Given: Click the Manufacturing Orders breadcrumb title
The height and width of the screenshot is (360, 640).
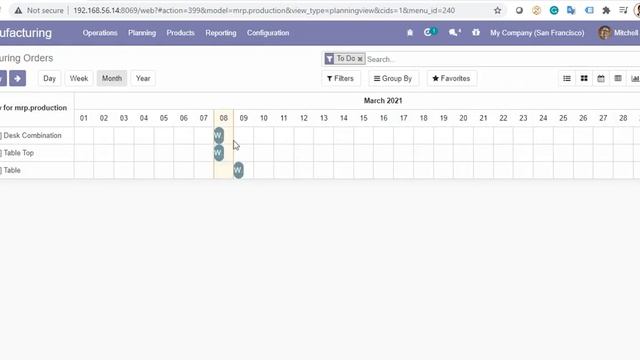Looking at the screenshot, I should (x=27, y=58).
